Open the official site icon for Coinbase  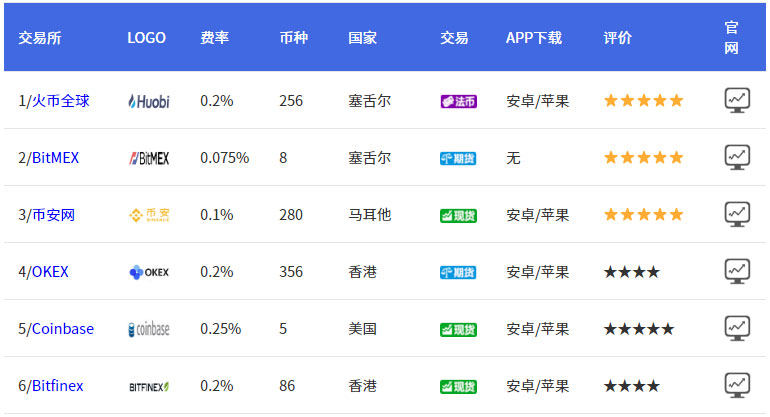click(x=737, y=329)
